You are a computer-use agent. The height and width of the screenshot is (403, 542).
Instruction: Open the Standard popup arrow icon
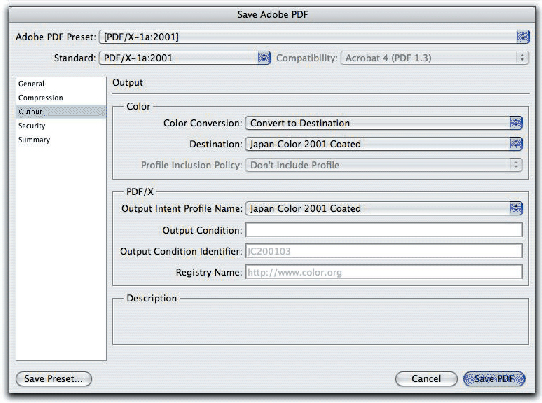point(264,57)
